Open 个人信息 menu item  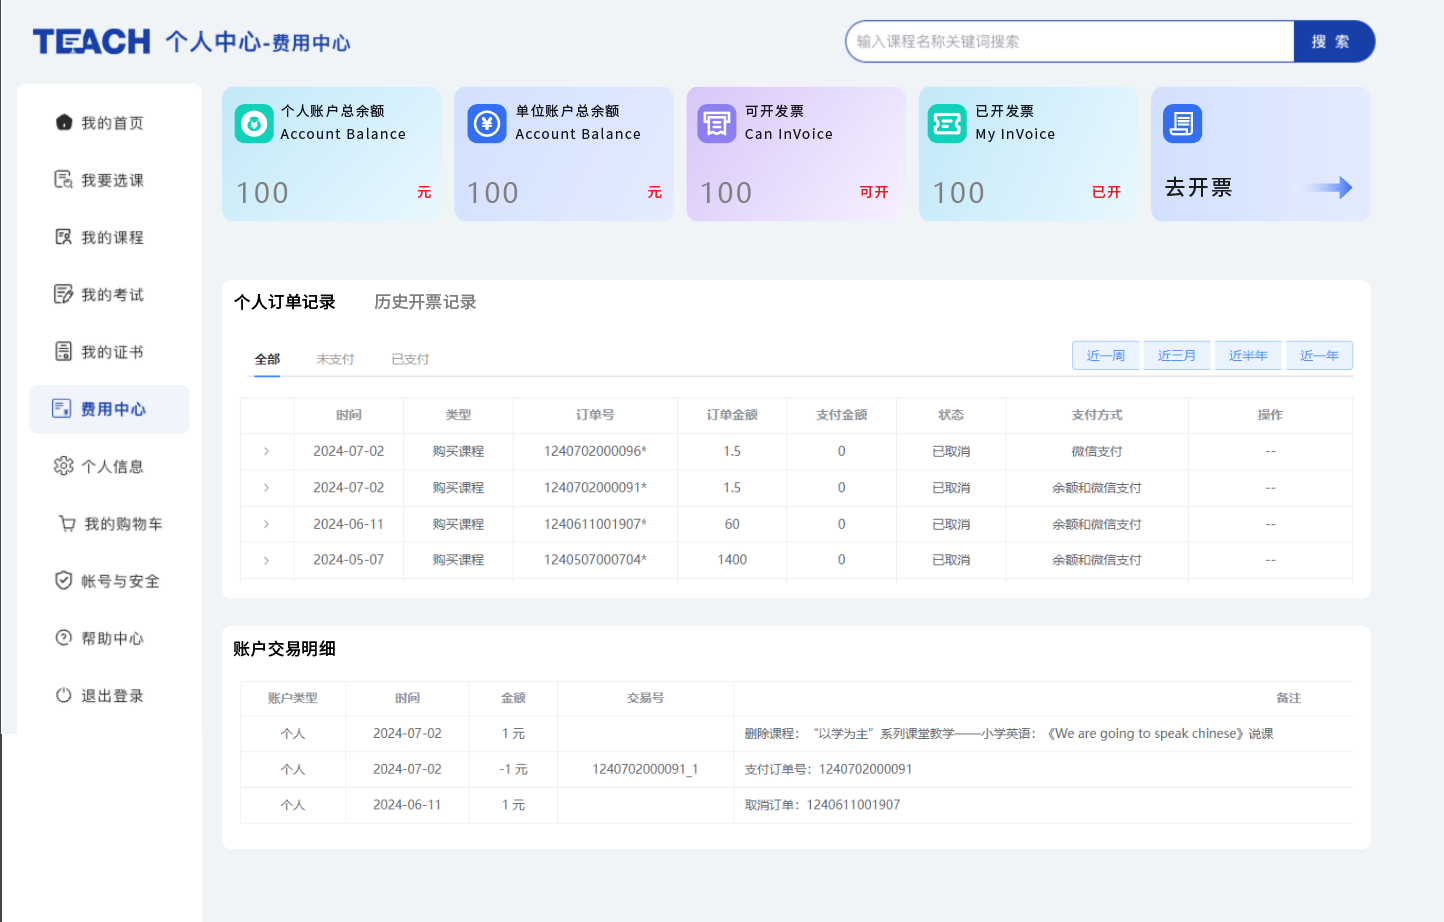pyautogui.click(x=112, y=466)
